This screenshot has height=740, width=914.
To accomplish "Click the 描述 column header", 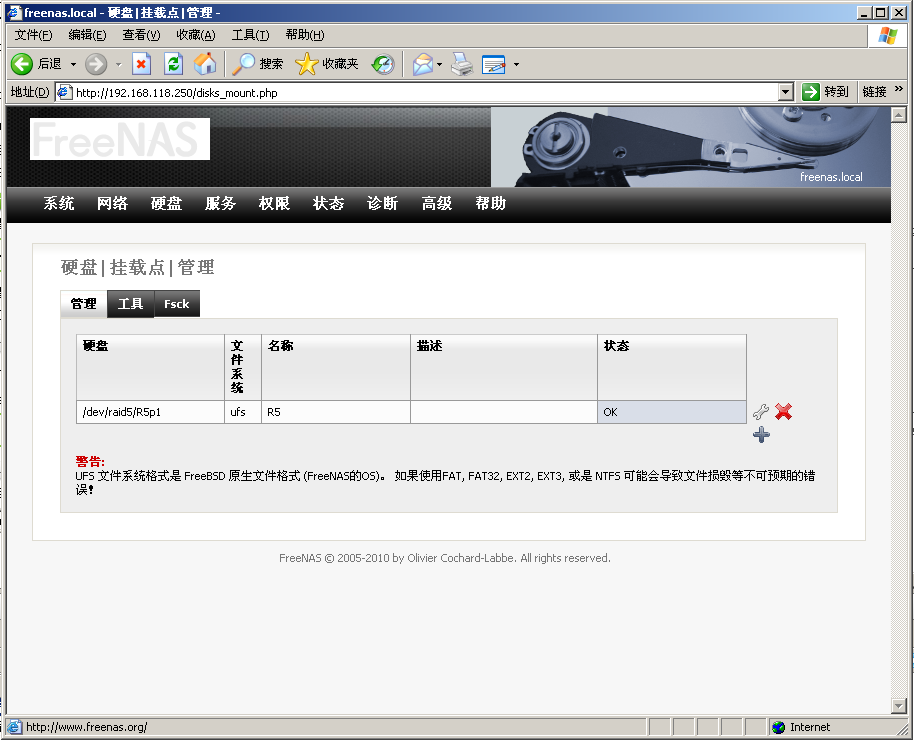I will [504, 367].
